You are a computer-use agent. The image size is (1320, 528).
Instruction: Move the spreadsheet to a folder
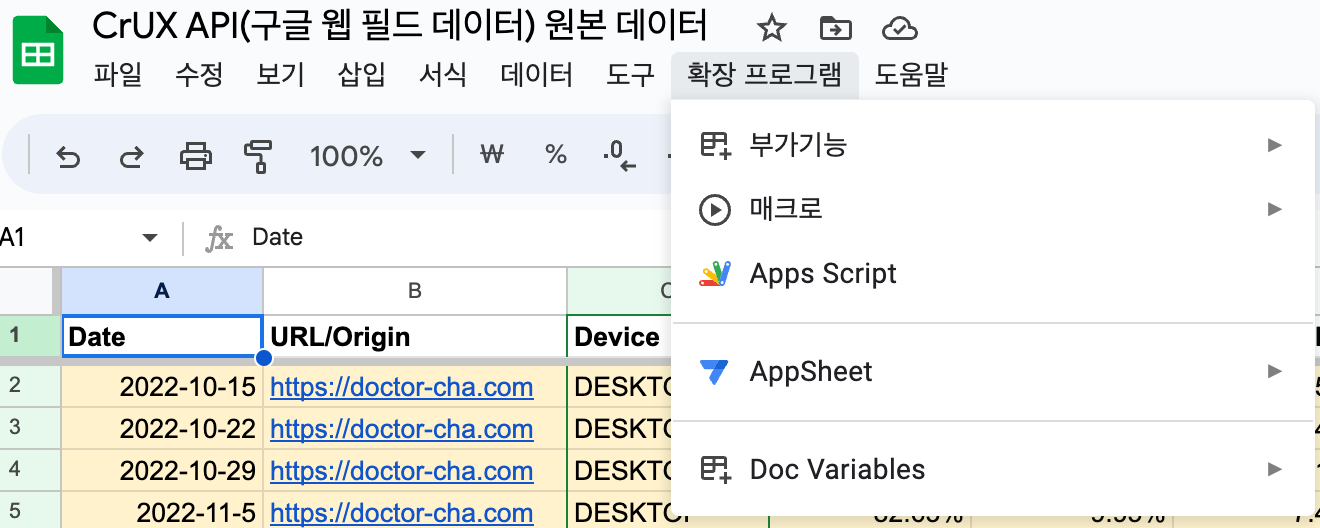(x=835, y=29)
